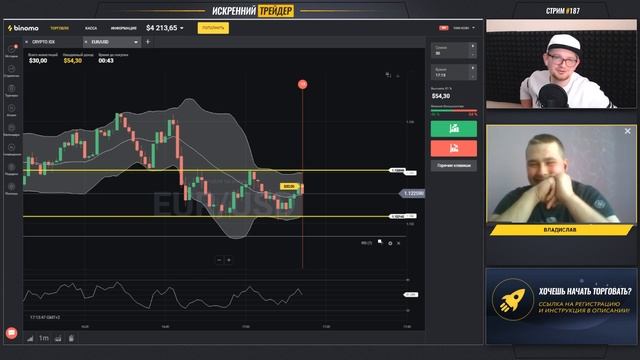Image resolution: width=640 pixels, height=360 pixels.
Task: Click the yellow Пополнить deposit button
Action: coord(213,28)
